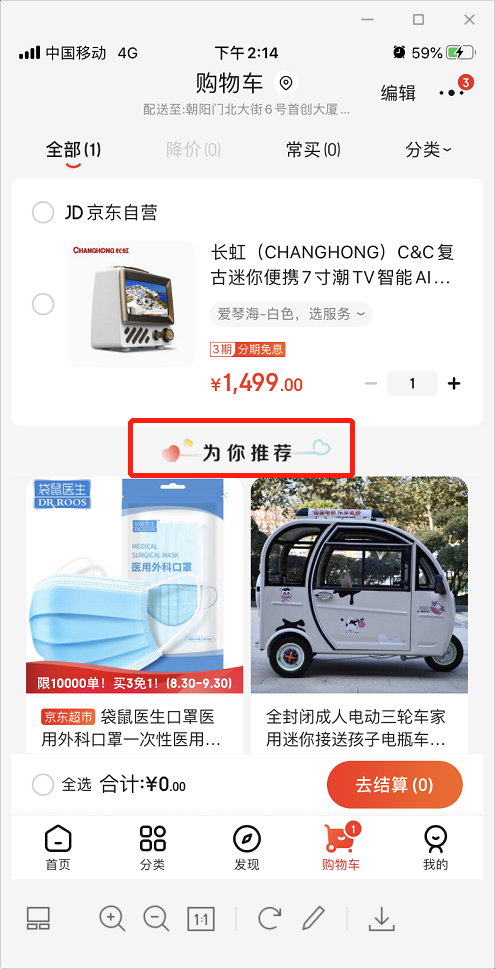Image resolution: width=495 pixels, height=969 pixels.
Task: Expand the 分类 filter dropdown
Action: pos(428,150)
